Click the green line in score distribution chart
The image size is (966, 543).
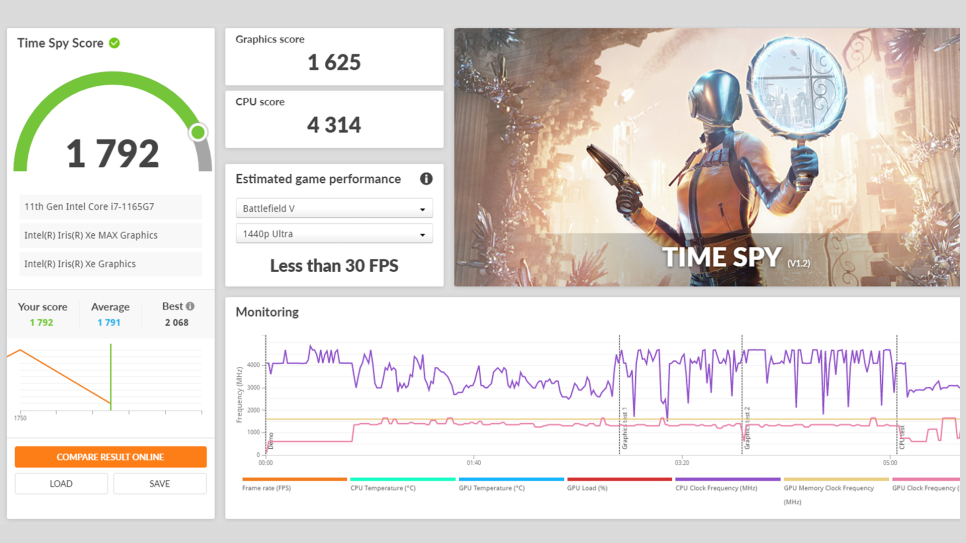[111, 377]
